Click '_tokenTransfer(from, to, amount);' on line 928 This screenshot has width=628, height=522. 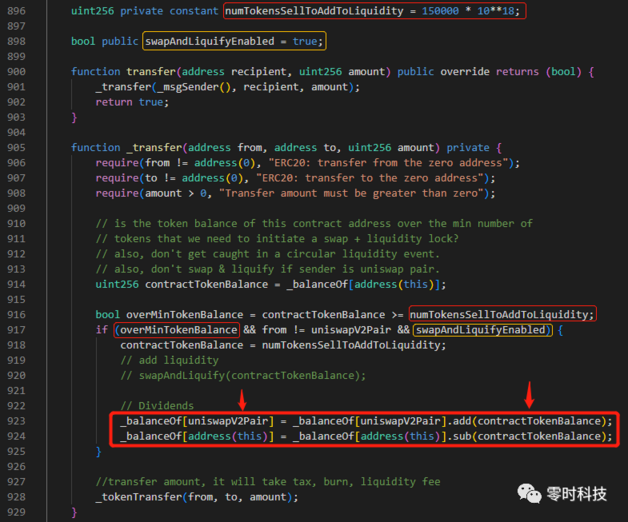point(197,497)
